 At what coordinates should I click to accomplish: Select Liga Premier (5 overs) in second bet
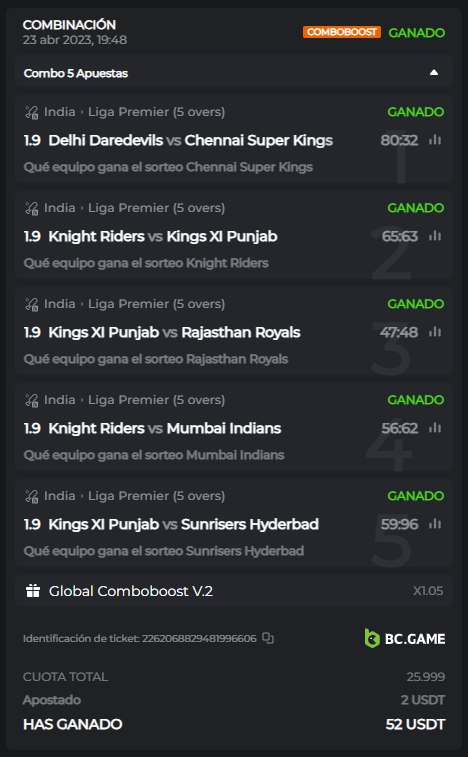[156, 208]
